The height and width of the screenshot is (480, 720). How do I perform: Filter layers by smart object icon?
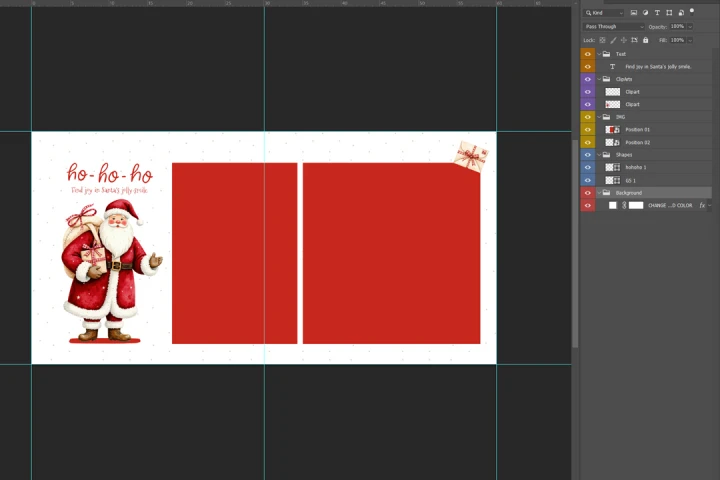[680, 13]
